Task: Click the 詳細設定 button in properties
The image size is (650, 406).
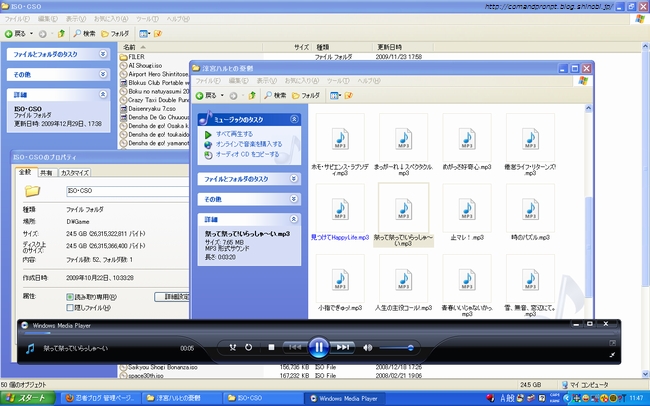Action: point(172,297)
